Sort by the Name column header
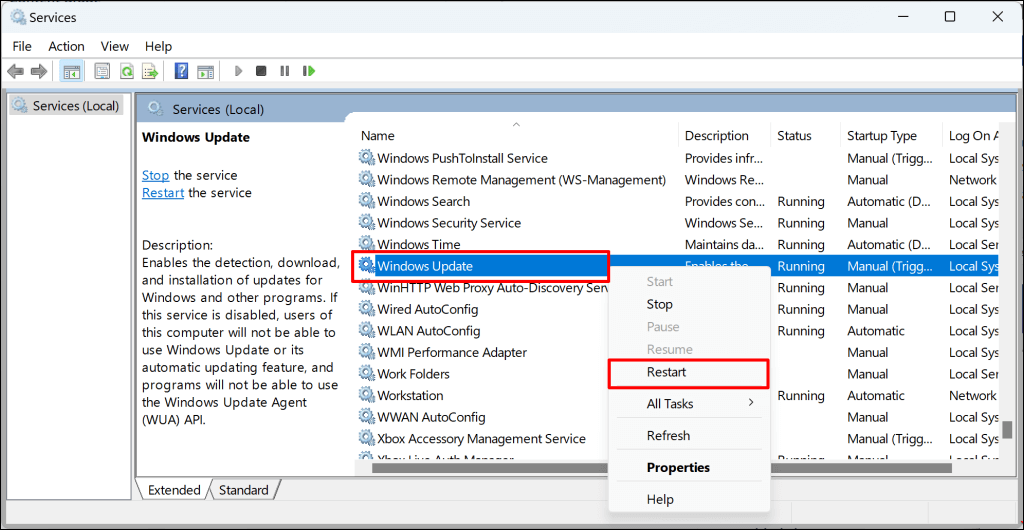Viewport: 1024px width, 530px height. point(516,136)
